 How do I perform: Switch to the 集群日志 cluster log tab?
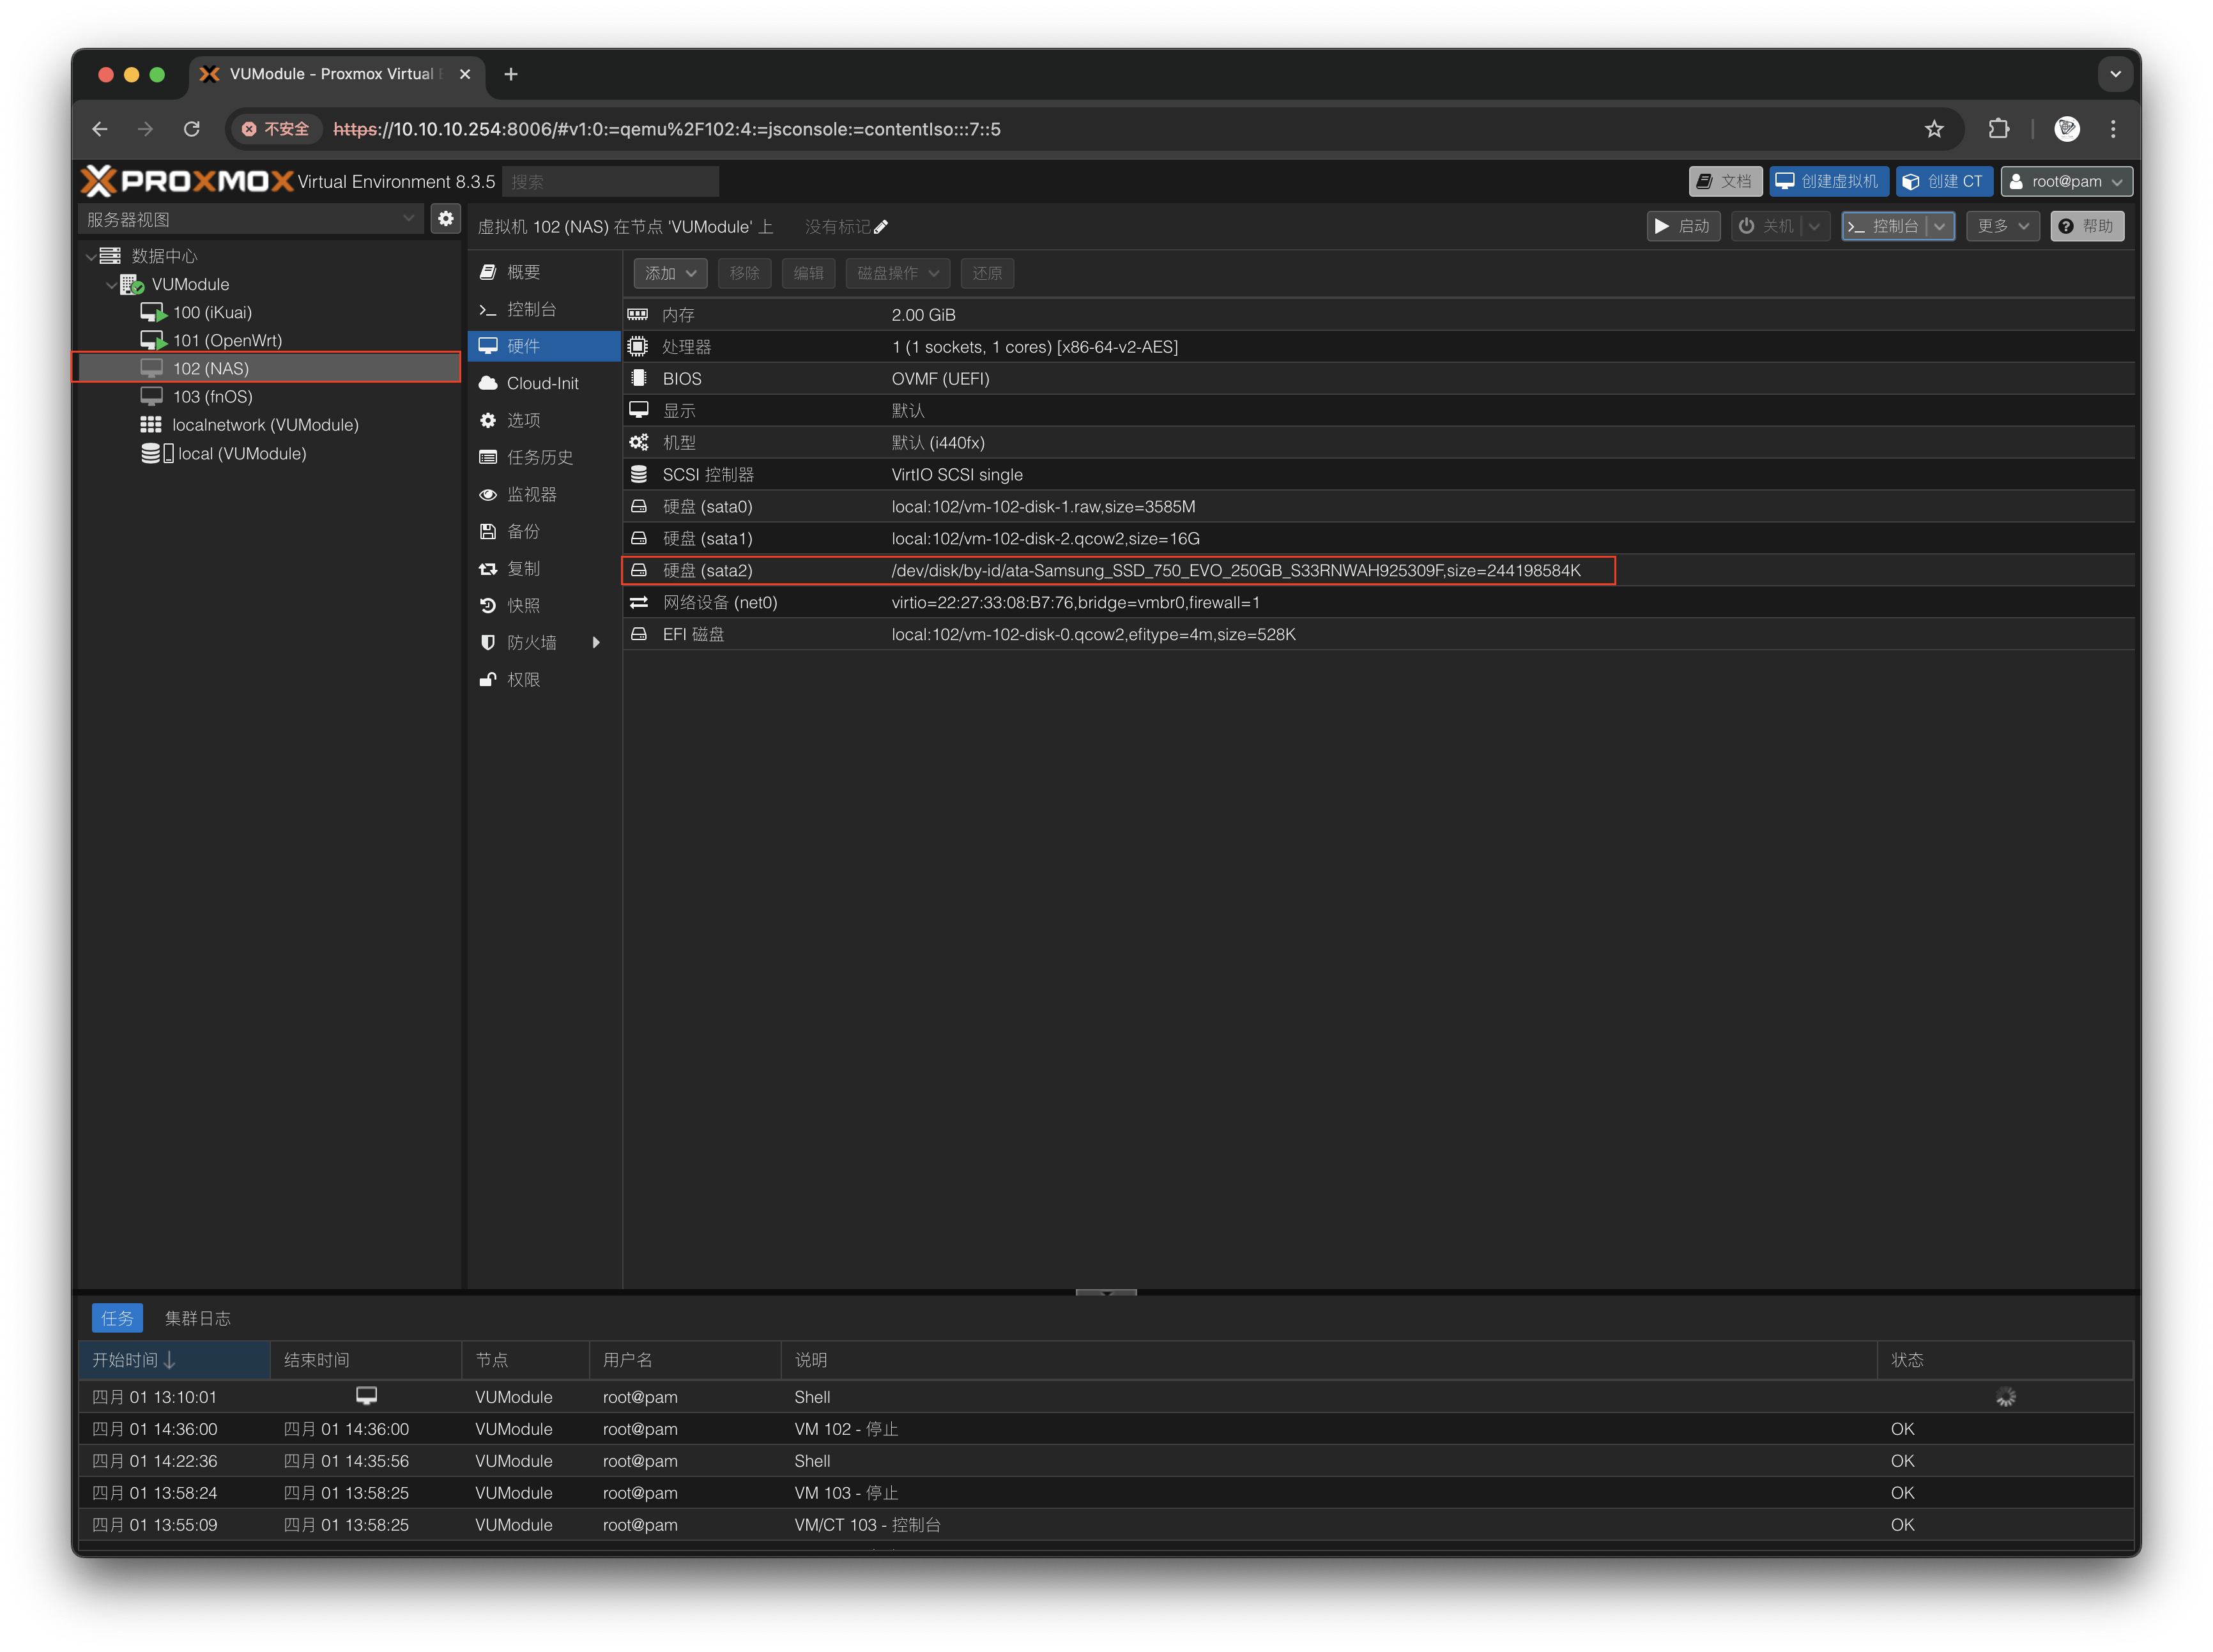tap(197, 1318)
